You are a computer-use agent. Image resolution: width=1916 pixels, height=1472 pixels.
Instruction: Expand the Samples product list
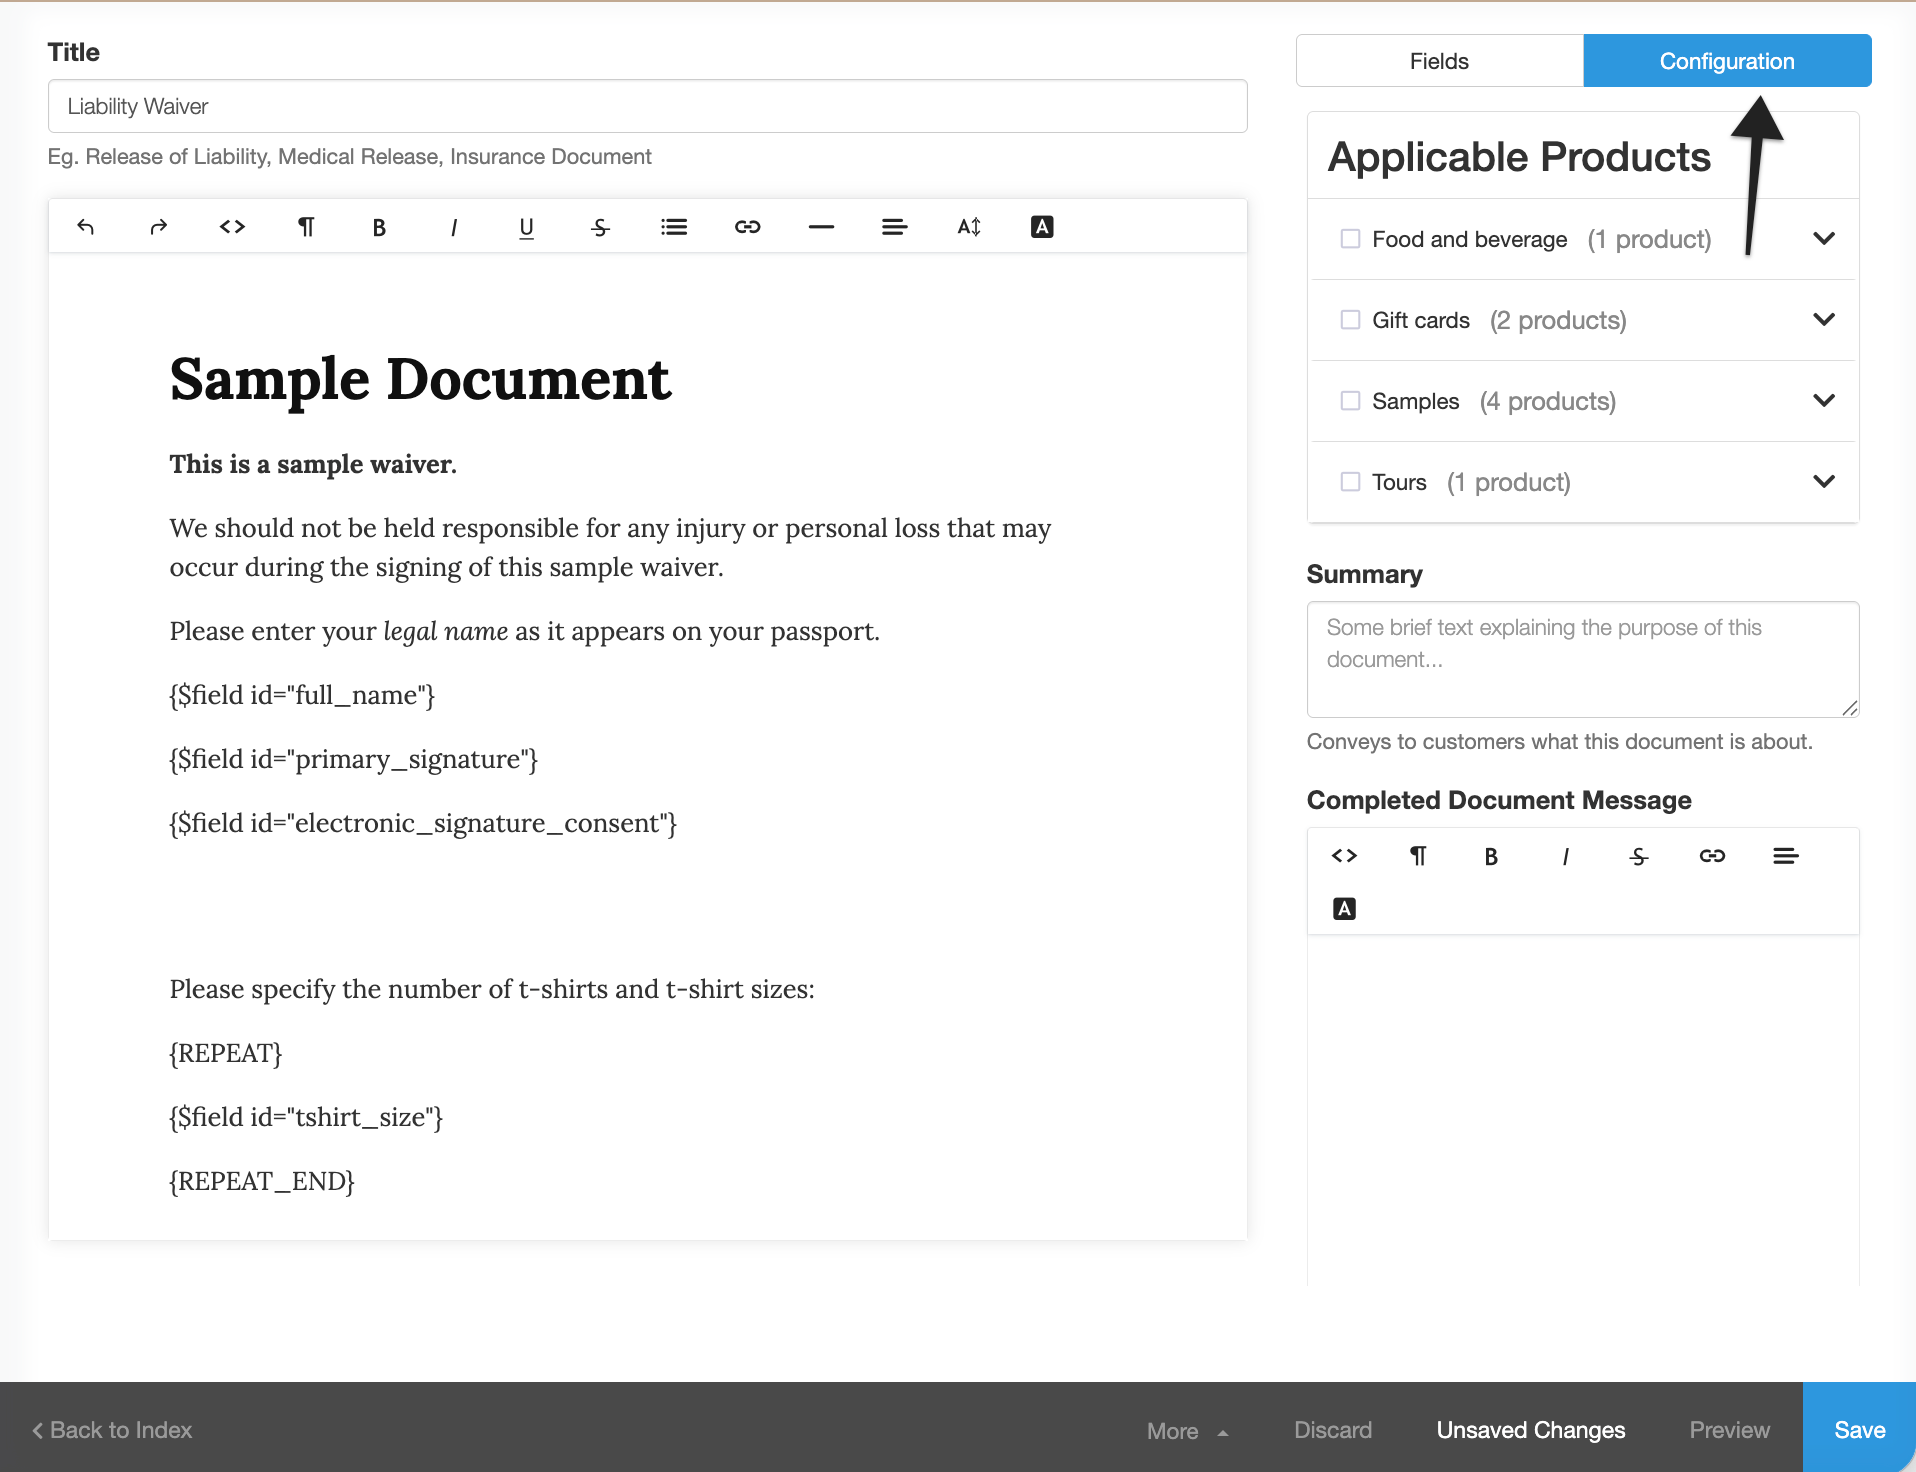pyautogui.click(x=1824, y=401)
